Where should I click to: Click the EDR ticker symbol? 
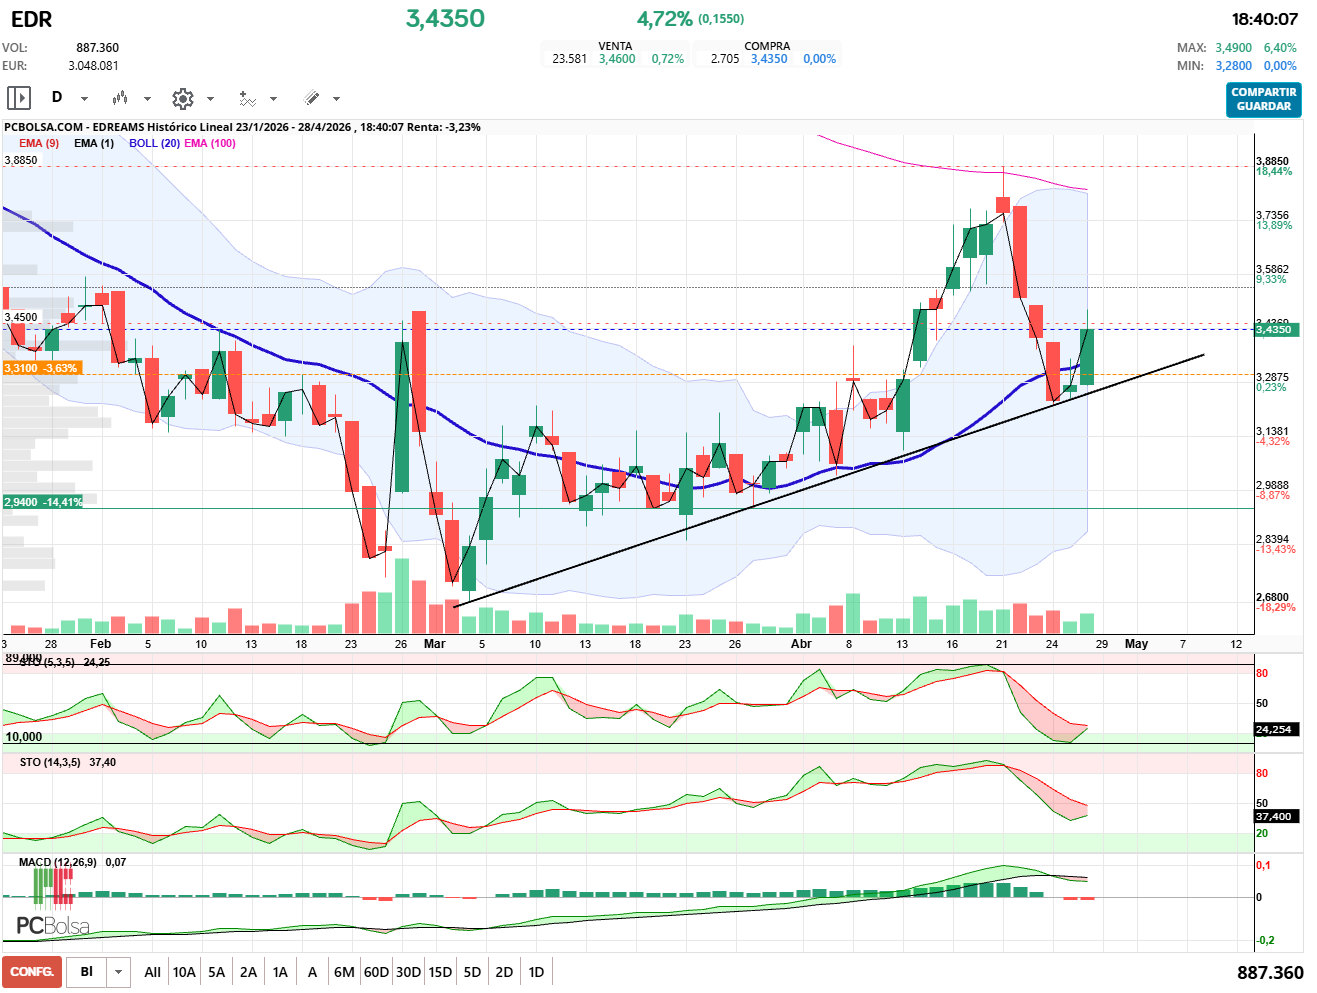[x=31, y=19]
